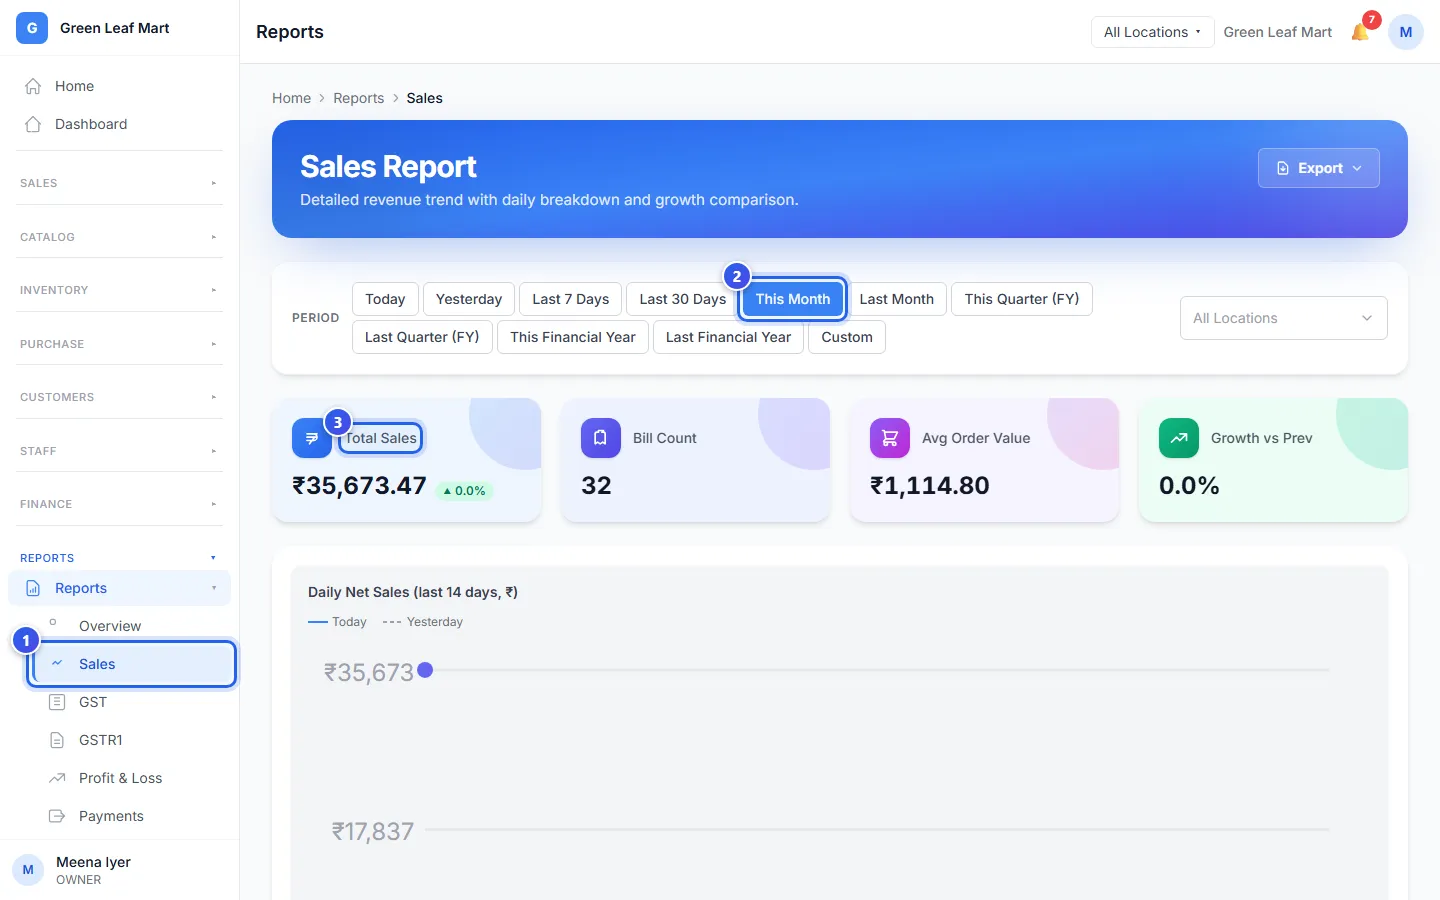Open the GSTR1 report
This screenshot has width=1440, height=900.
coord(131,740)
